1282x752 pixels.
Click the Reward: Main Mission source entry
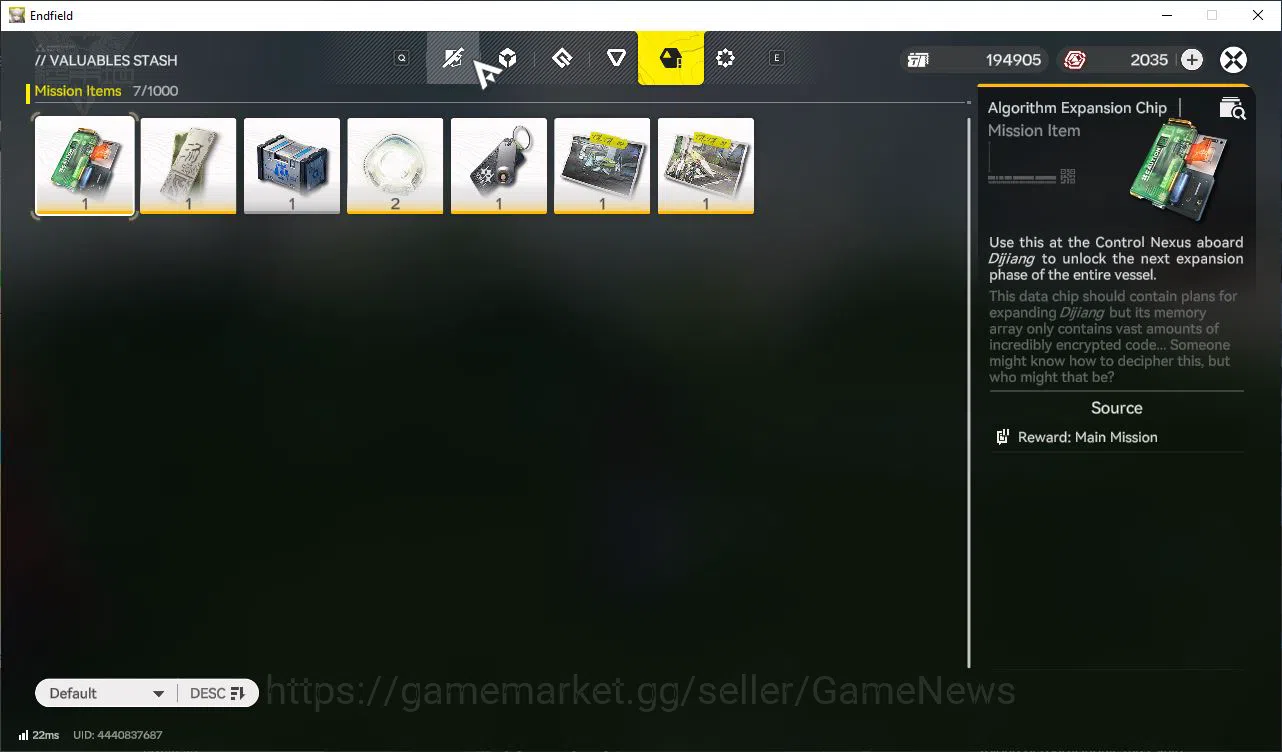(x=1117, y=437)
